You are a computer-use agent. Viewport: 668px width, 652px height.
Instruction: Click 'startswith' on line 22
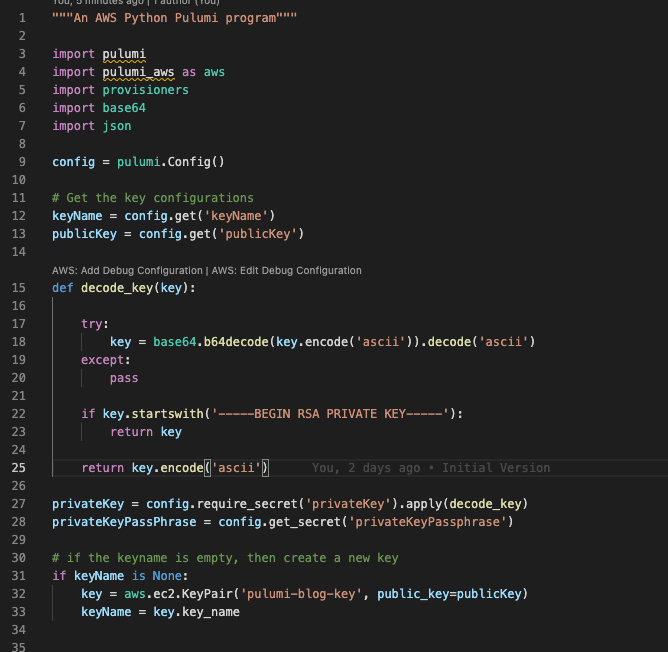(x=167, y=414)
